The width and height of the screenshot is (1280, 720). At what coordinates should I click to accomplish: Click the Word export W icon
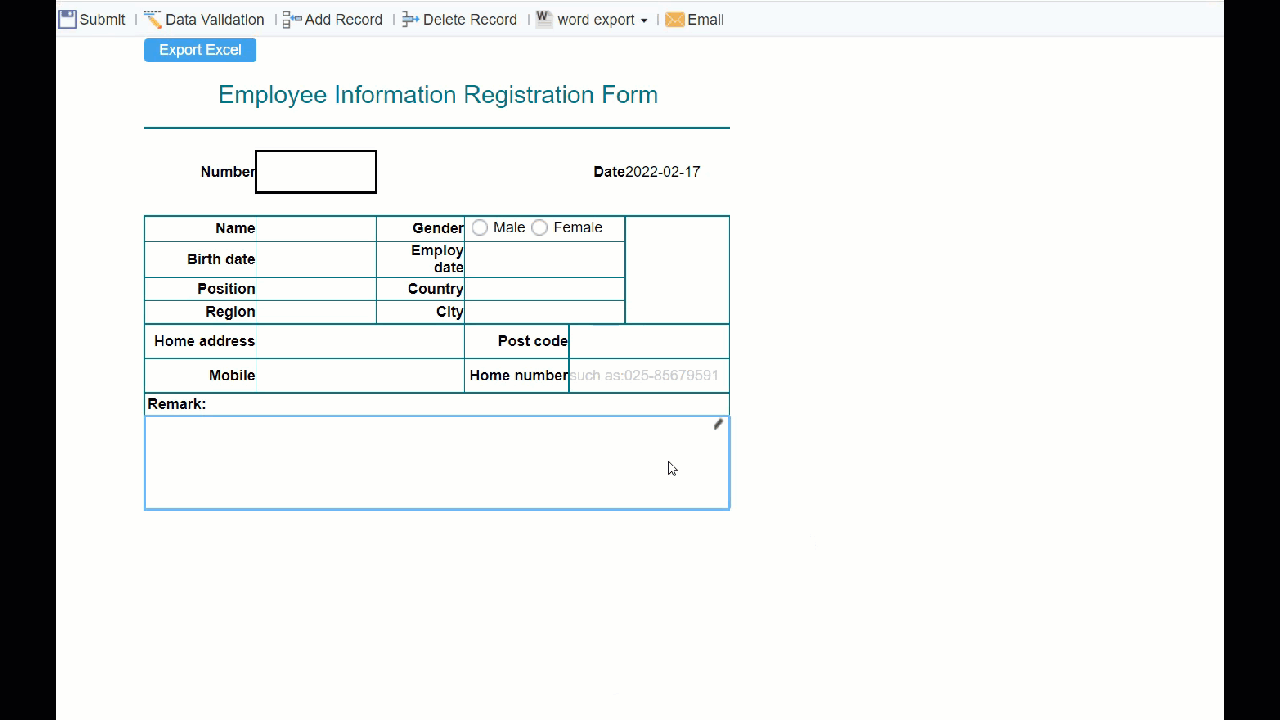point(542,18)
